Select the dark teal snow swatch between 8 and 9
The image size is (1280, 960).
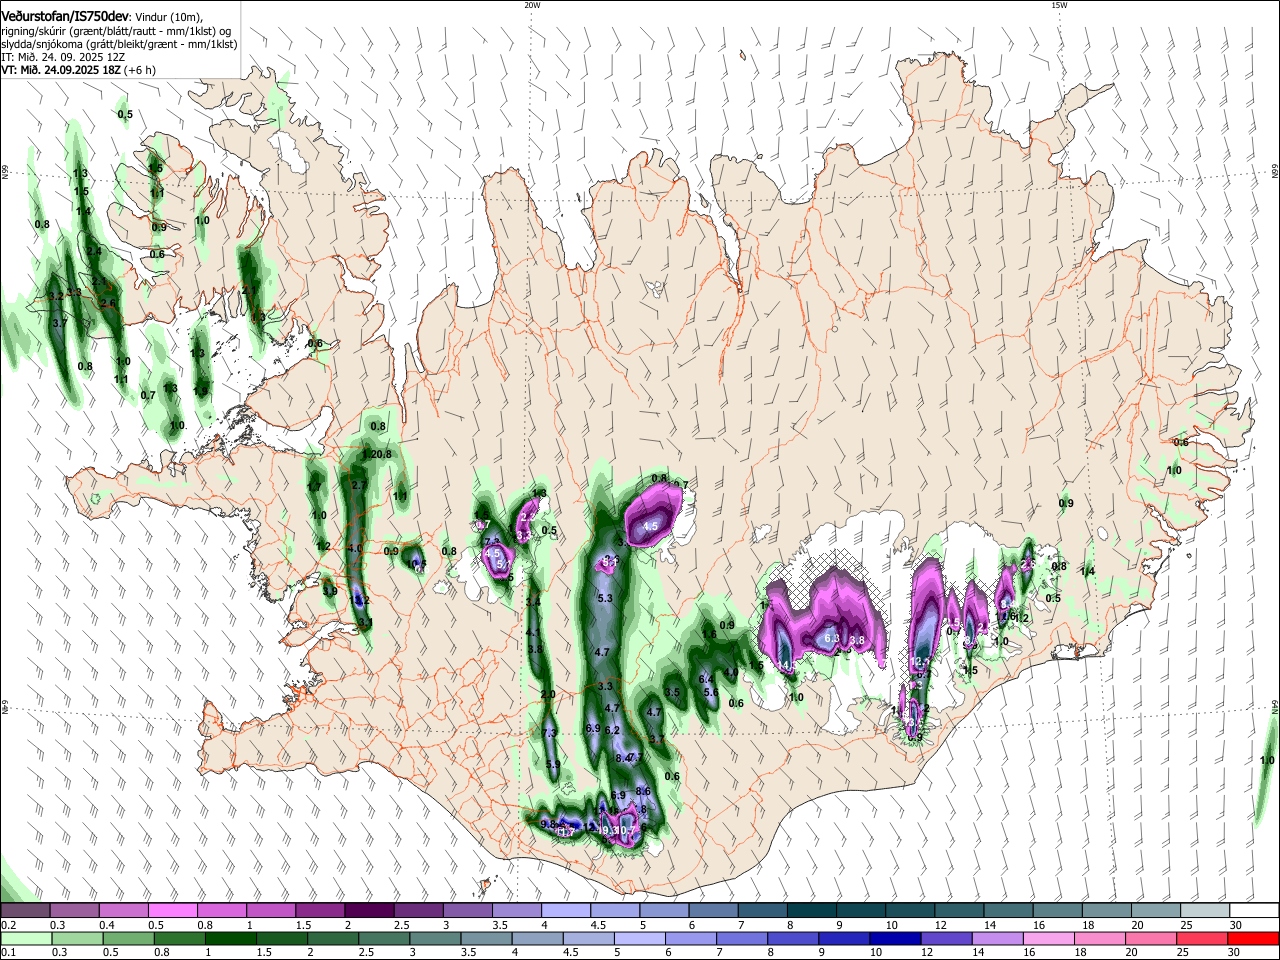[x=813, y=911]
